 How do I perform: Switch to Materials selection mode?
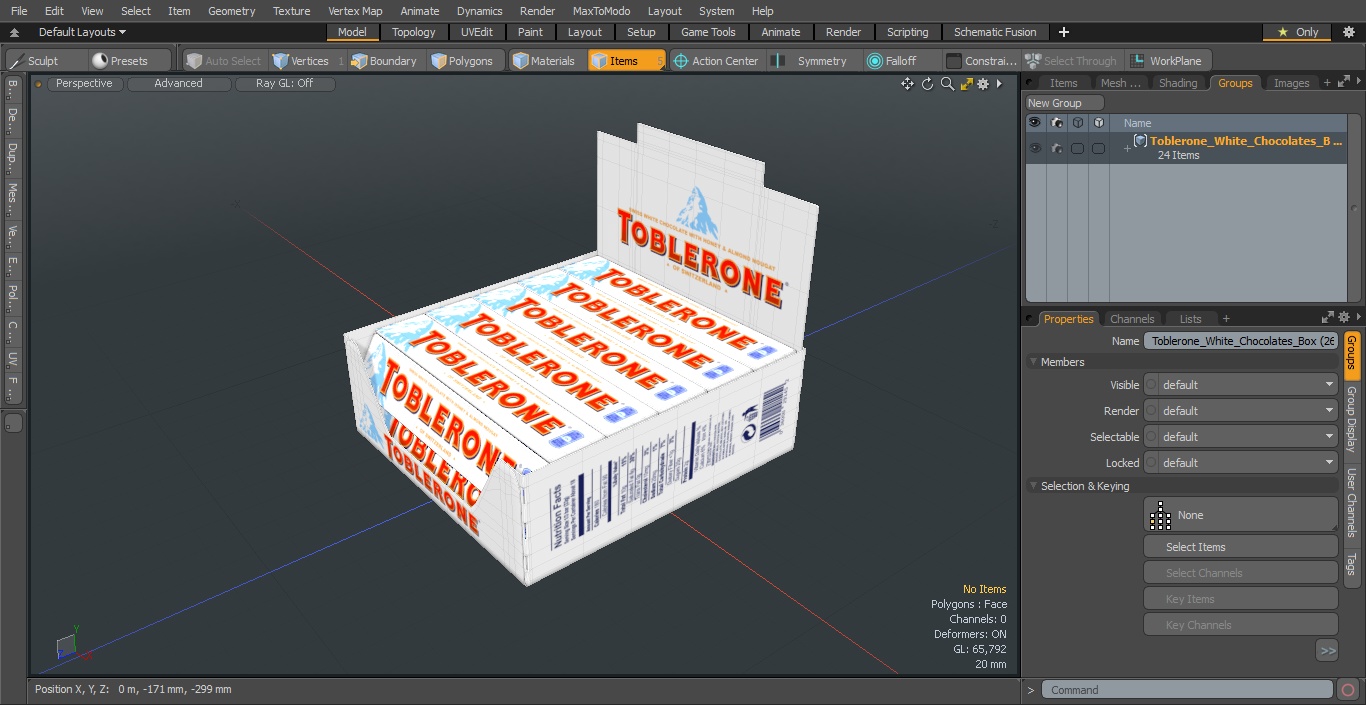(544, 61)
